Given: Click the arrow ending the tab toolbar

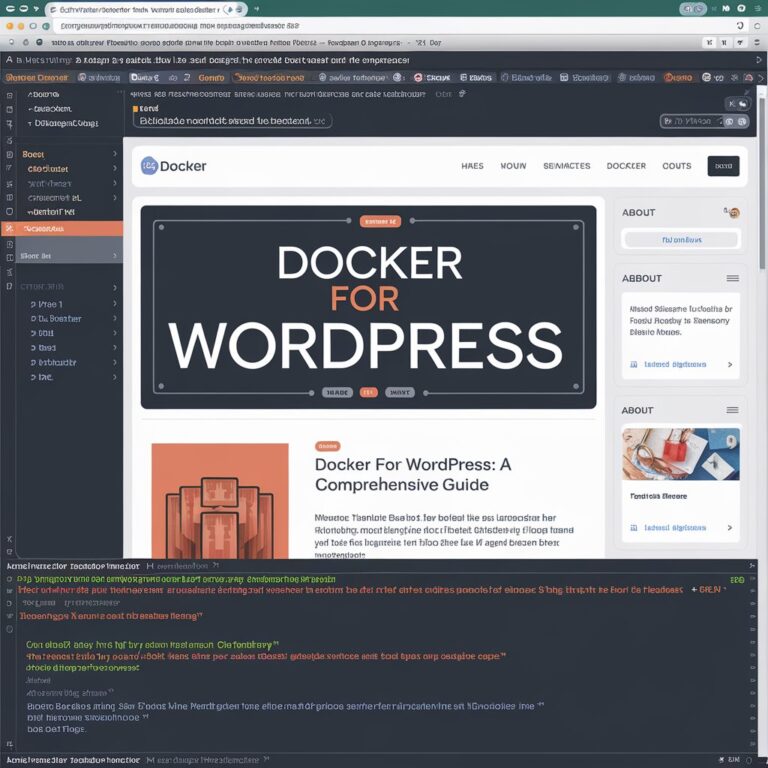Looking at the screenshot, I should [x=761, y=77].
